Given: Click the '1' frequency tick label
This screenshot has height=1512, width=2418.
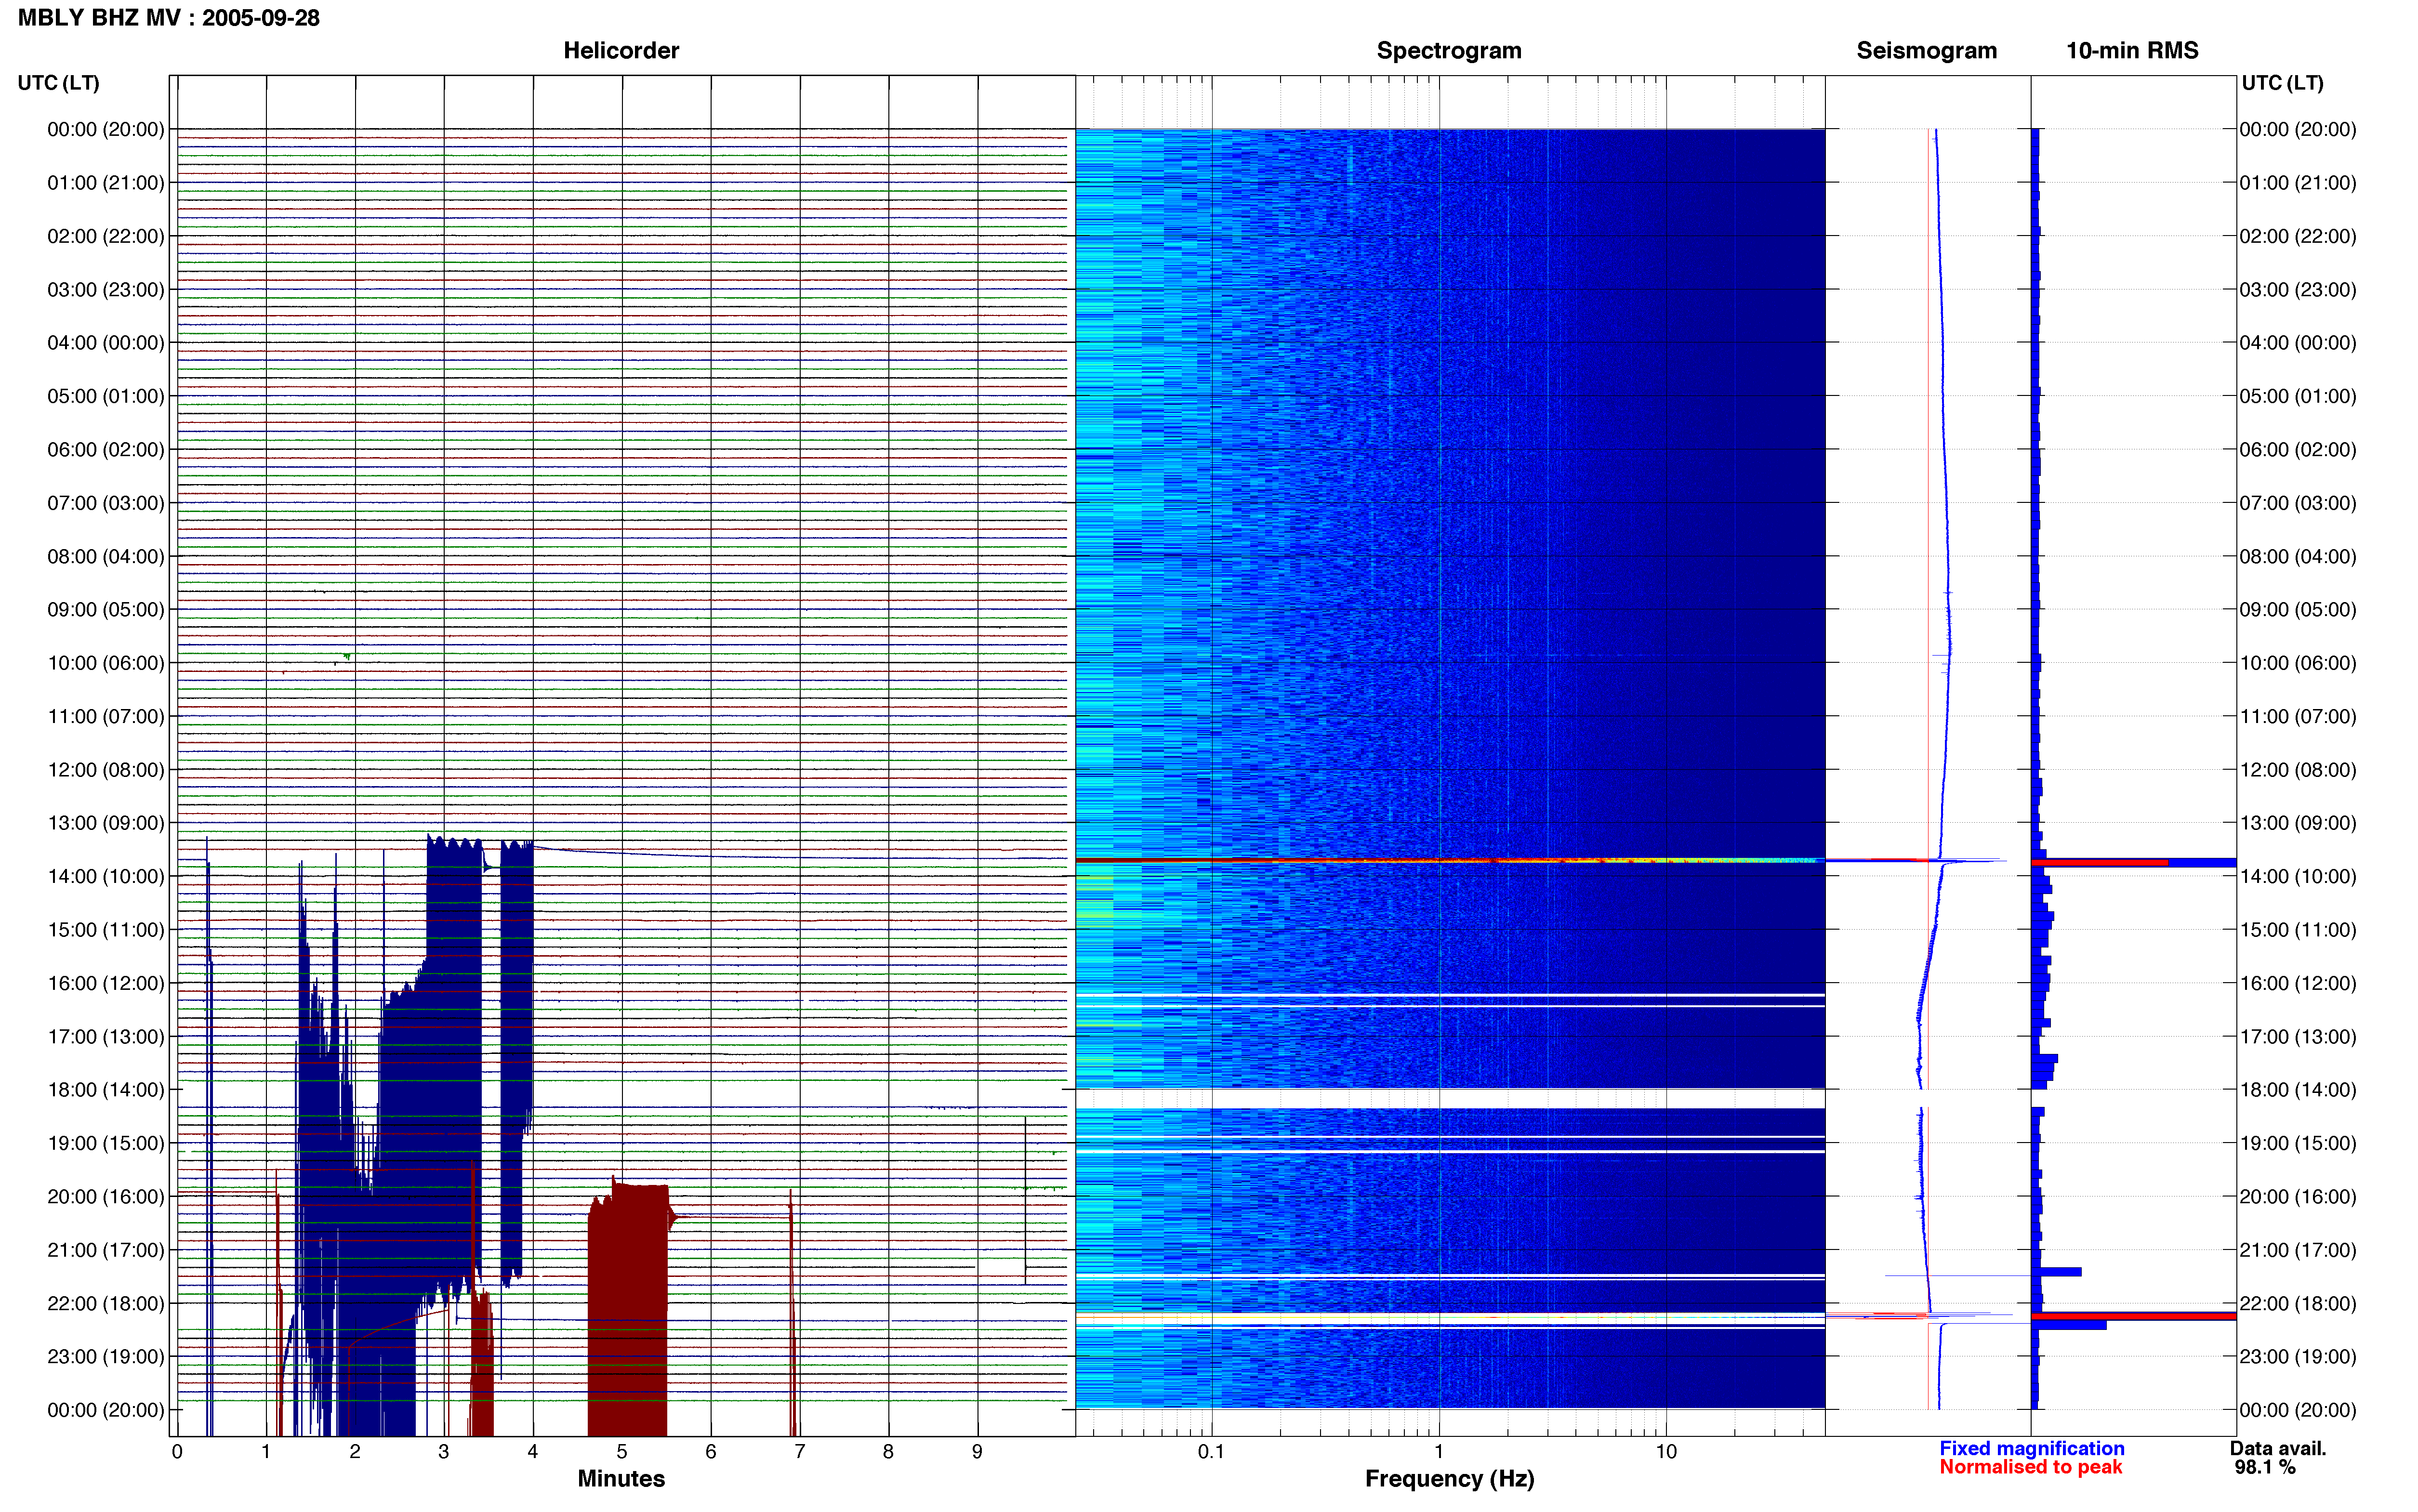Looking at the screenshot, I should click(1439, 1451).
